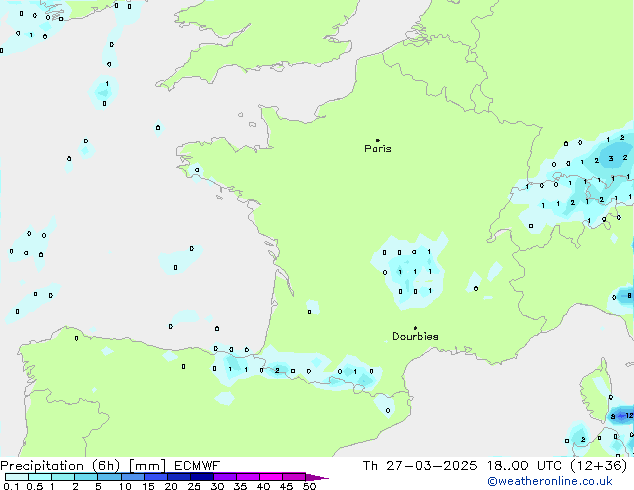The width and height of the screenshot is (634, 490).
Task: Click the 12 mm precipitation value near Corsica
Action: coord(627,415)
